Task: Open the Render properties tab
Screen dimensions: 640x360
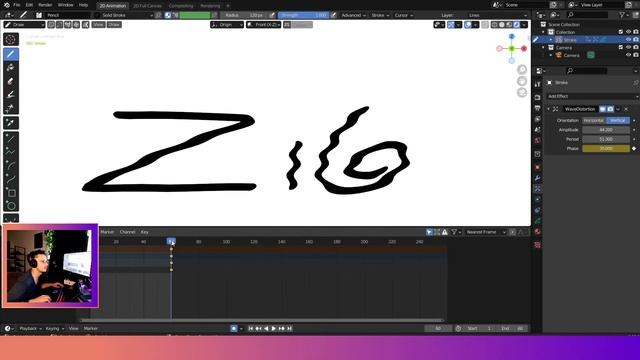Action: point(538,98)
